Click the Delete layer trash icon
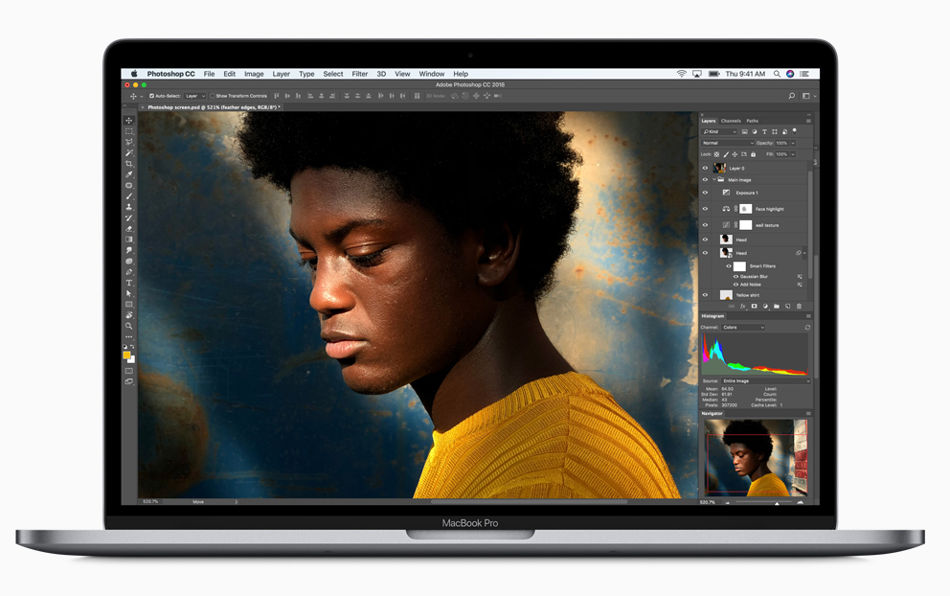The width and height of the screenshot is (950, 596). (799, 306)
